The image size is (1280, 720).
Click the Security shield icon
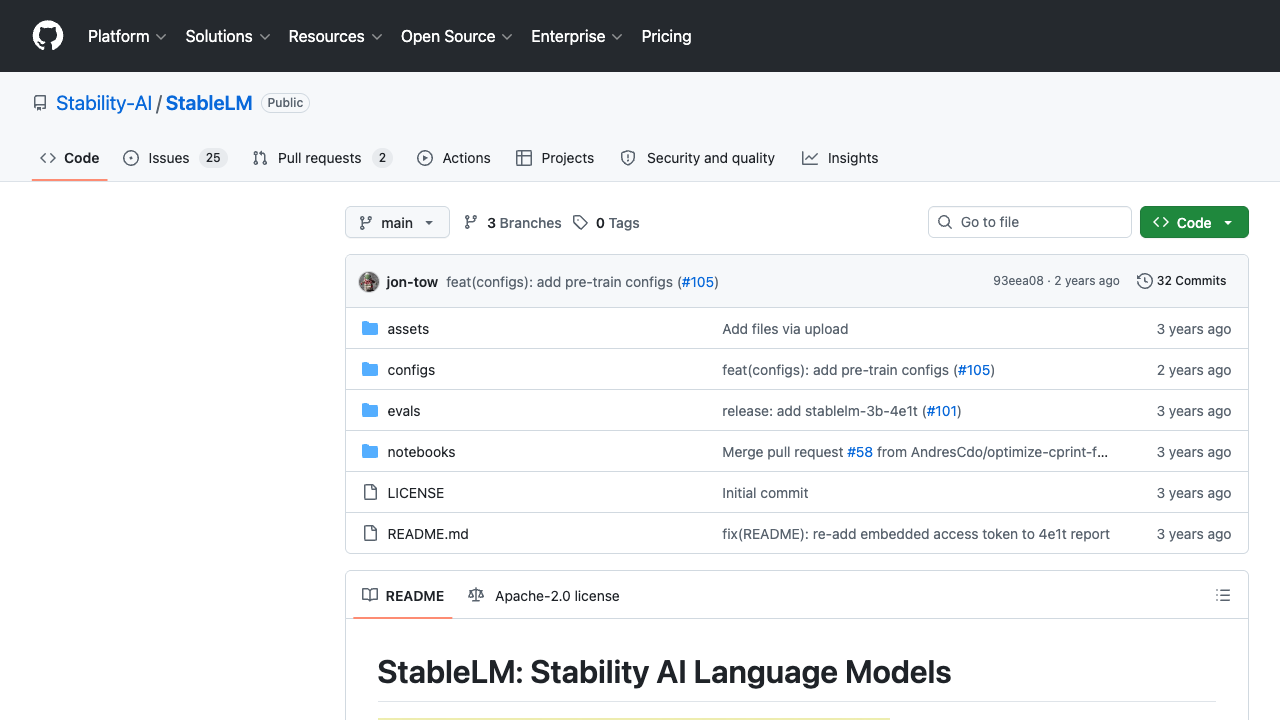click(x=628, y=158)
